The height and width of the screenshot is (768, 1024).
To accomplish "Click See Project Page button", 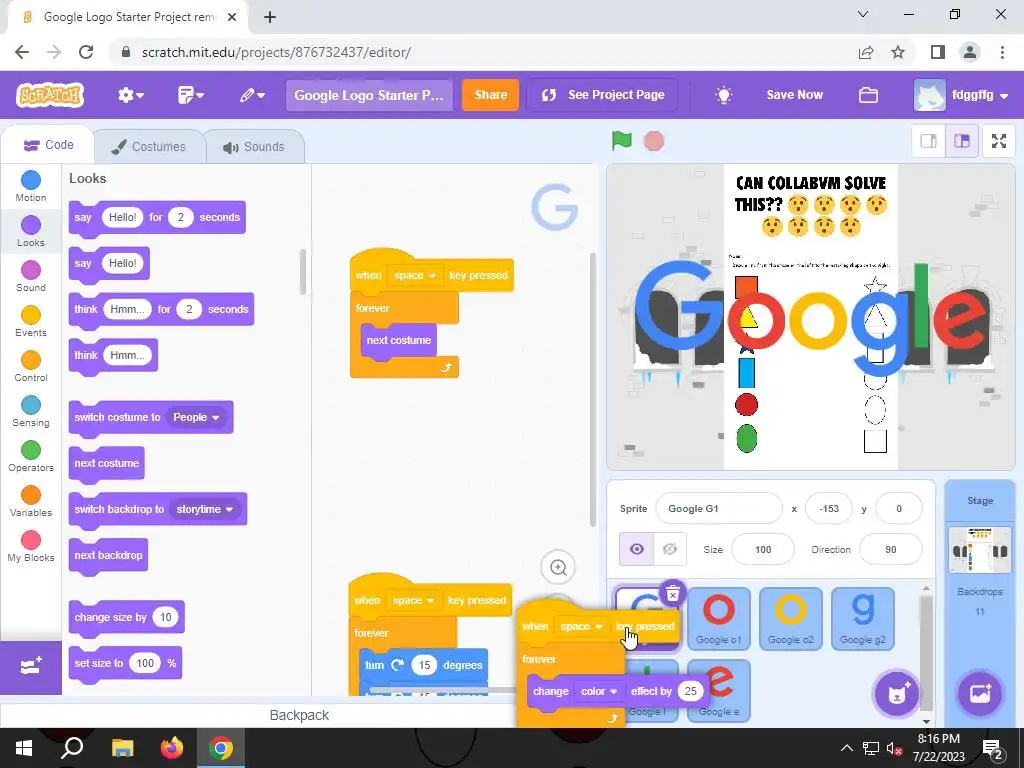I will tap(602, 95).
